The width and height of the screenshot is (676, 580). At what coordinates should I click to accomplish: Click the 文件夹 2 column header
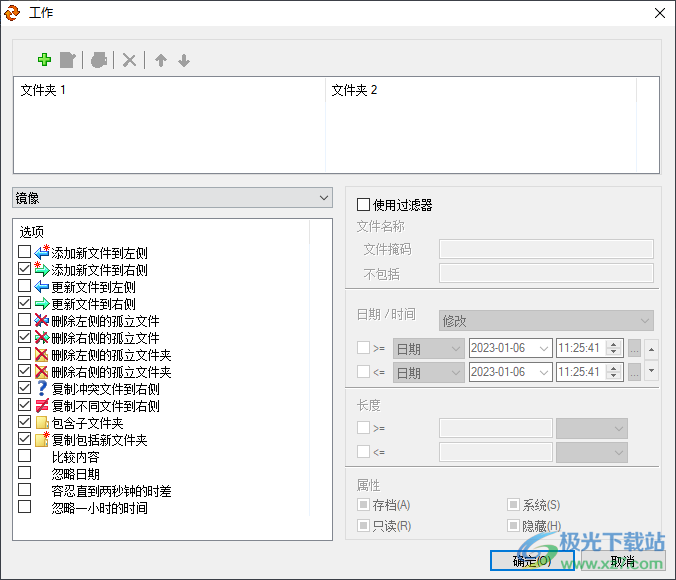click(x=481, y=90)
